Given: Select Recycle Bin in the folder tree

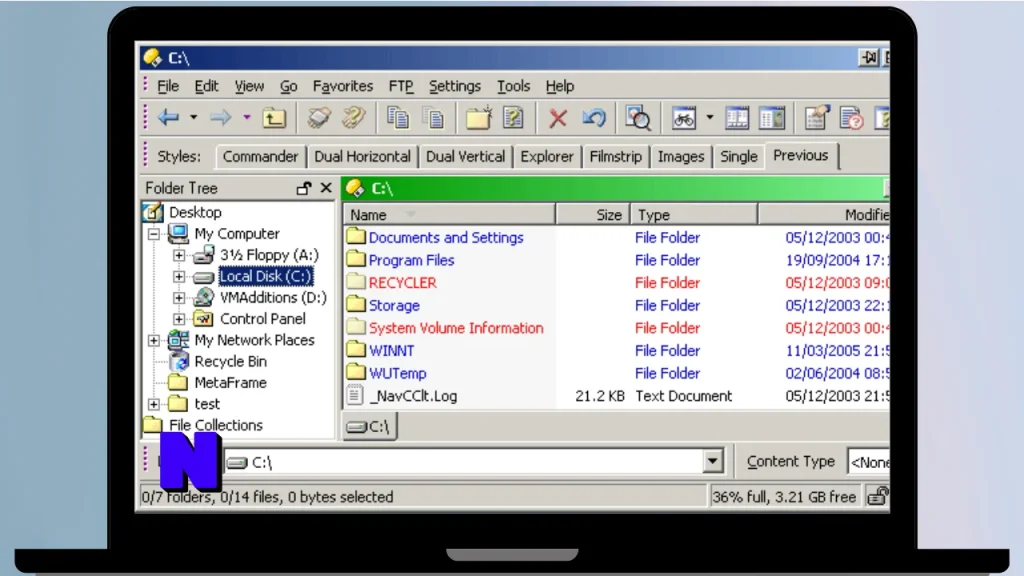Looking at the screenshot, I should [x=230, y=361].
